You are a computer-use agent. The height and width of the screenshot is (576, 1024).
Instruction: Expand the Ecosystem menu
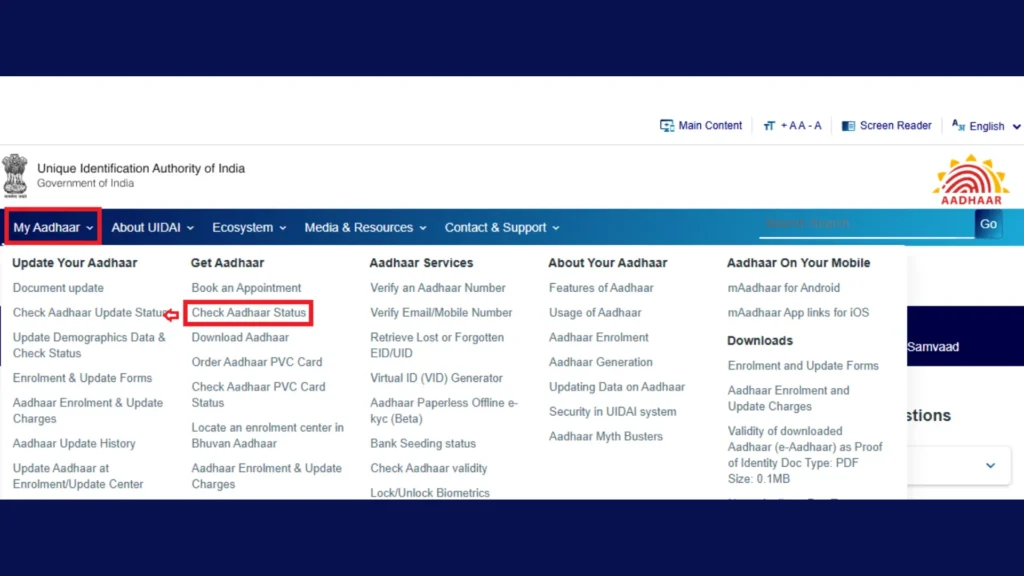coord(249,227)
